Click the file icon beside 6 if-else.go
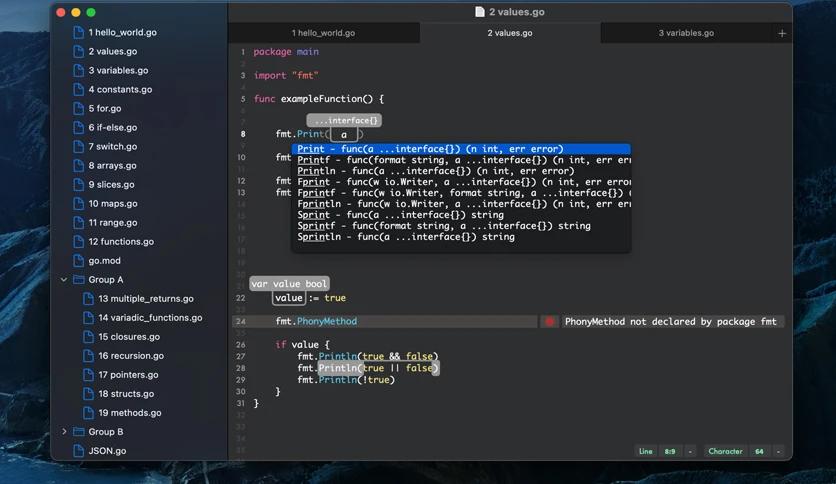 (x=78, y=127)
